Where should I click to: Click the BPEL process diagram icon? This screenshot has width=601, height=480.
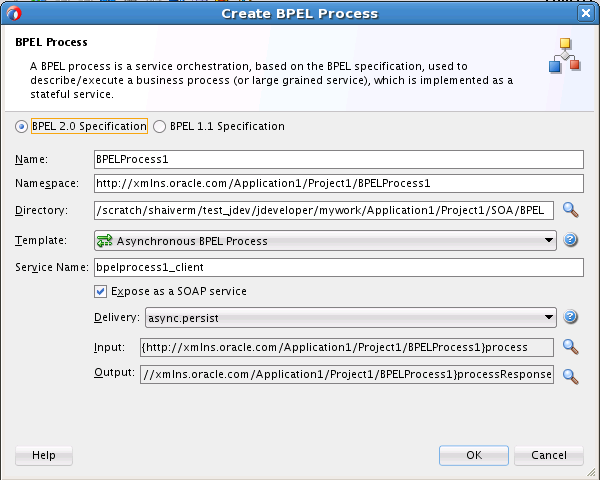click(565, 55)
